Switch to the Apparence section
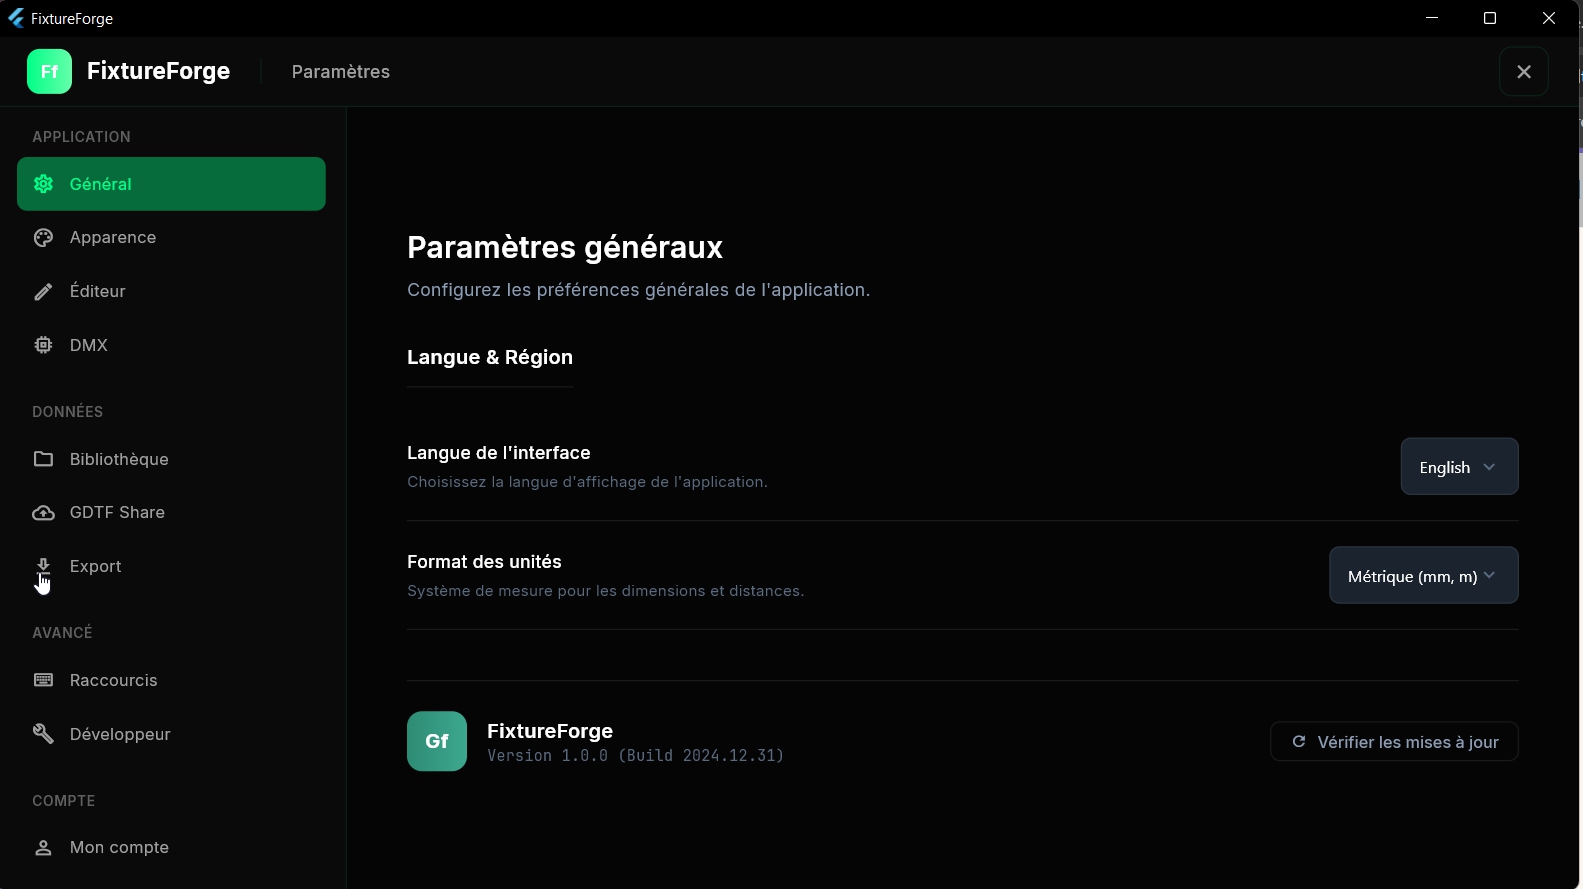 (x=171, y=238)
